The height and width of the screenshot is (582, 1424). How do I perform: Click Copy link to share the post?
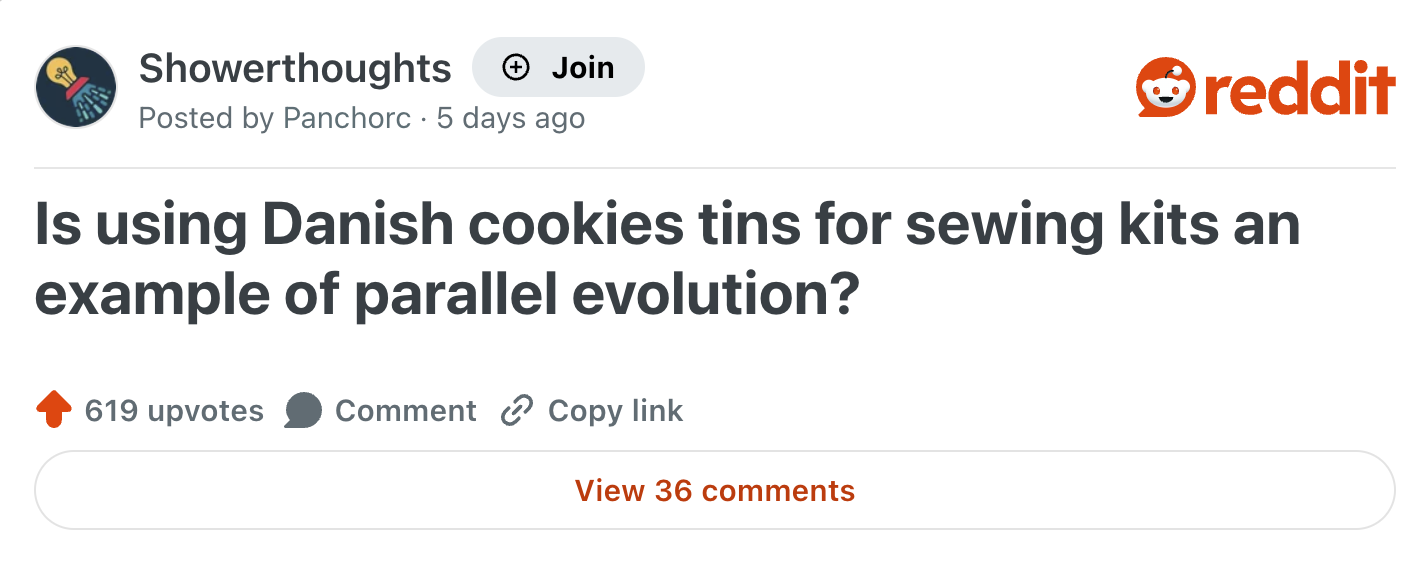click(x=614, y=410)
